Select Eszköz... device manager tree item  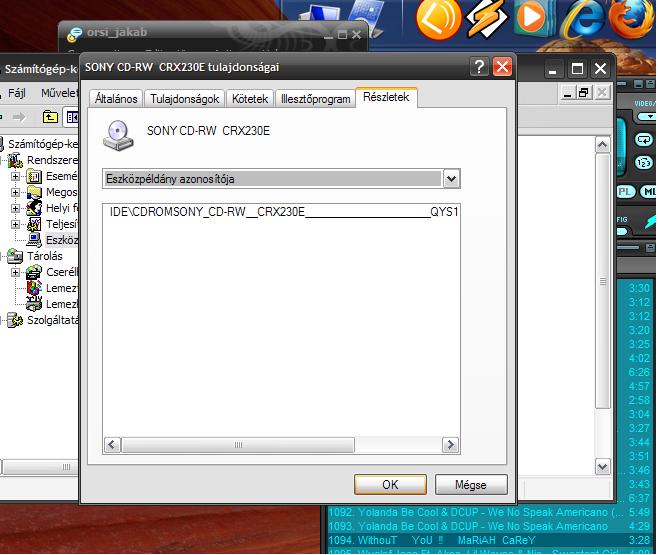pos(62,240)
